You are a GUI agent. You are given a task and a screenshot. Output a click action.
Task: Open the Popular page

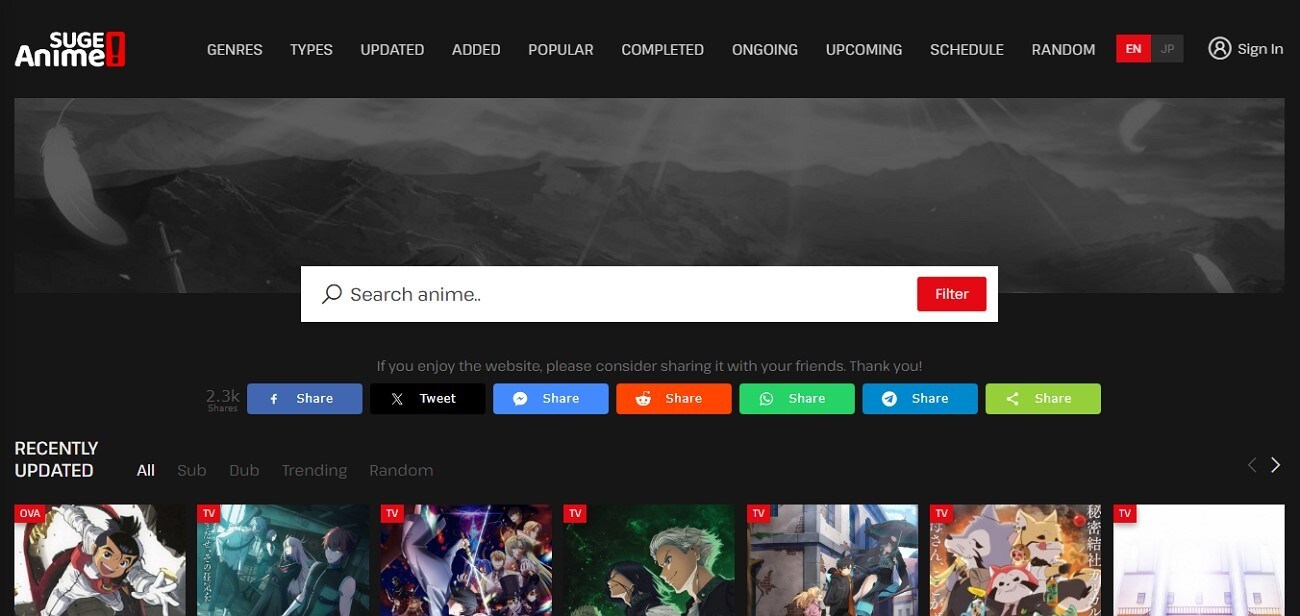561,49
